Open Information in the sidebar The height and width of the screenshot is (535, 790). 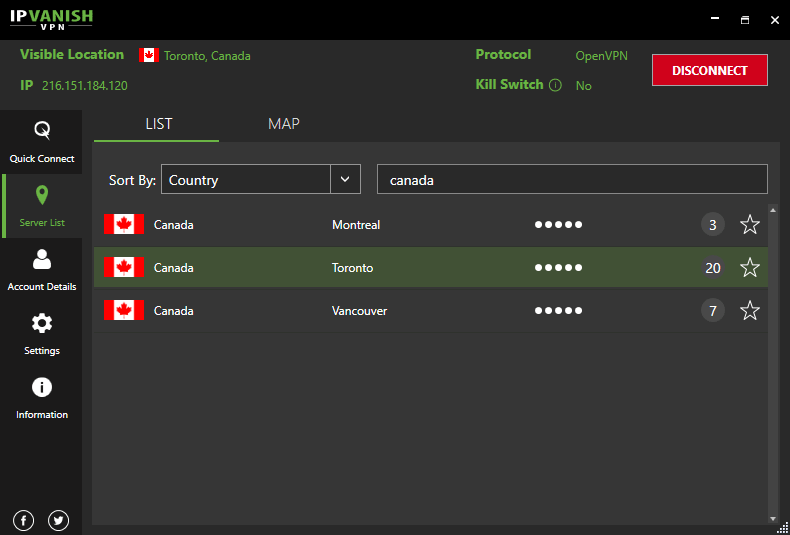(x=42, y=398)
